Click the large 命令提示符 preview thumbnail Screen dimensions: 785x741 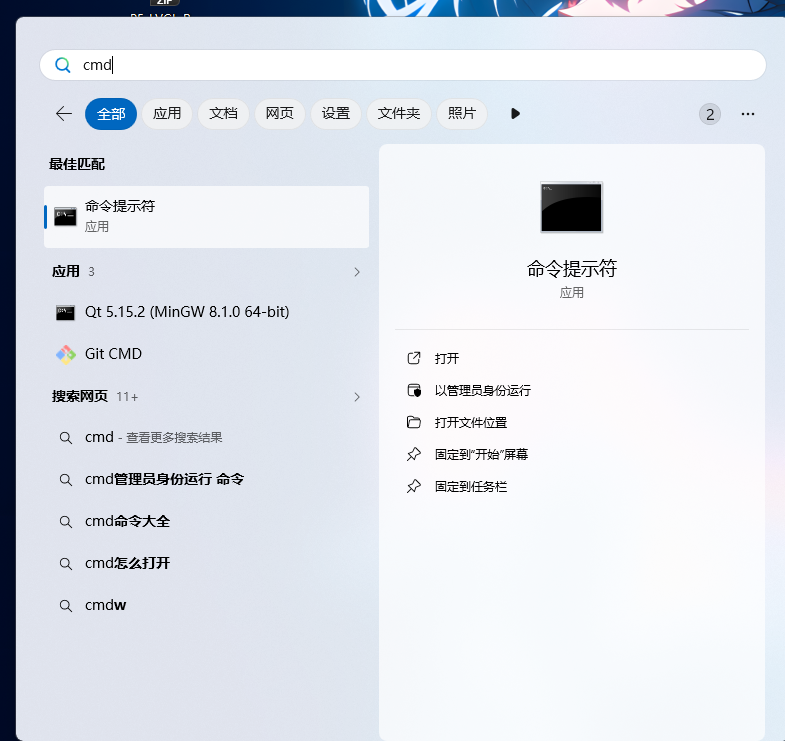click(571, 207)
